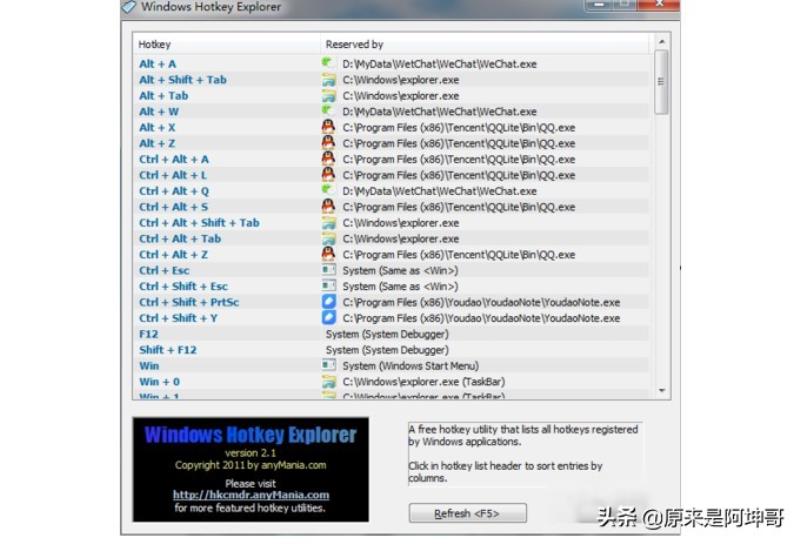This screenshot has height=544, width=800.
Task: Click the explorer icon in Alt + Tab row
Action: [x=329, y=95]
